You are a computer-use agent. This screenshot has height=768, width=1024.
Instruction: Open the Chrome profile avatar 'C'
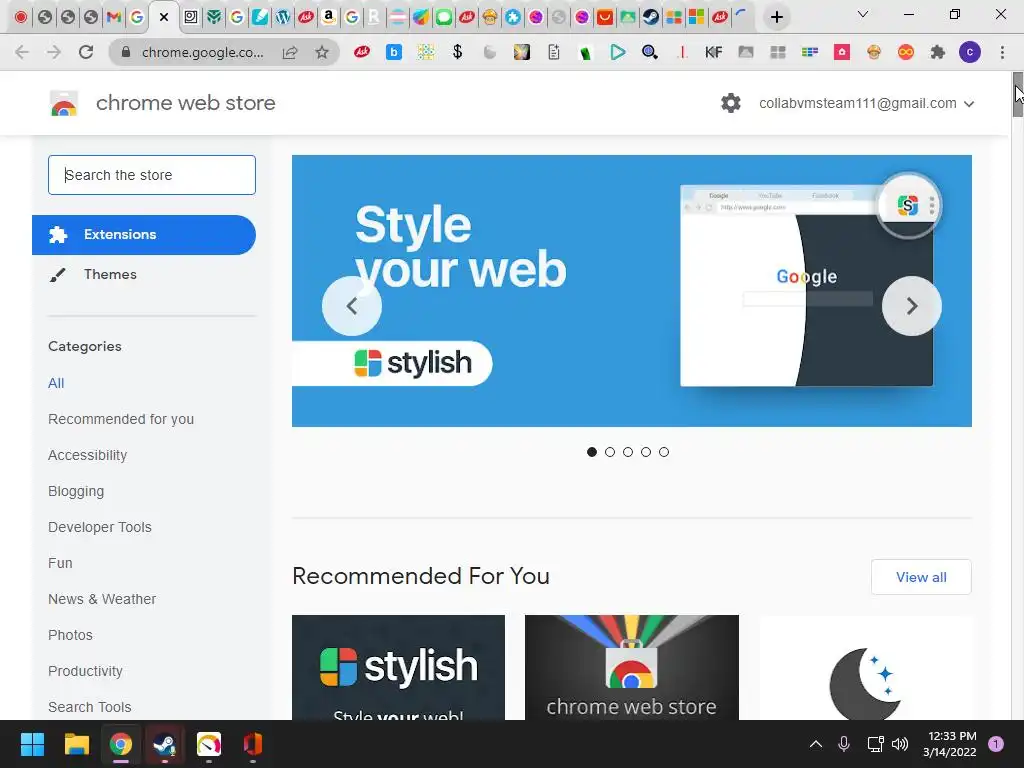pos(970,52)
